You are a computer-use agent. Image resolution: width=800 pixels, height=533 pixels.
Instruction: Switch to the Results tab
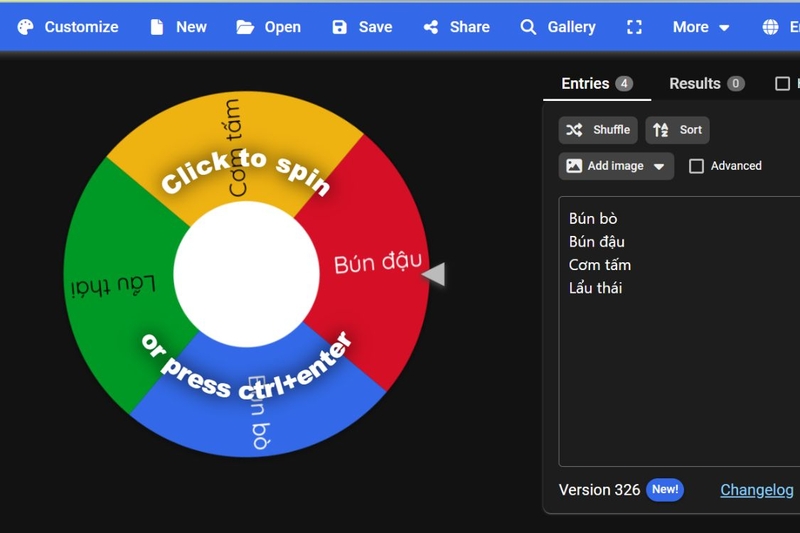click(707, 84)
